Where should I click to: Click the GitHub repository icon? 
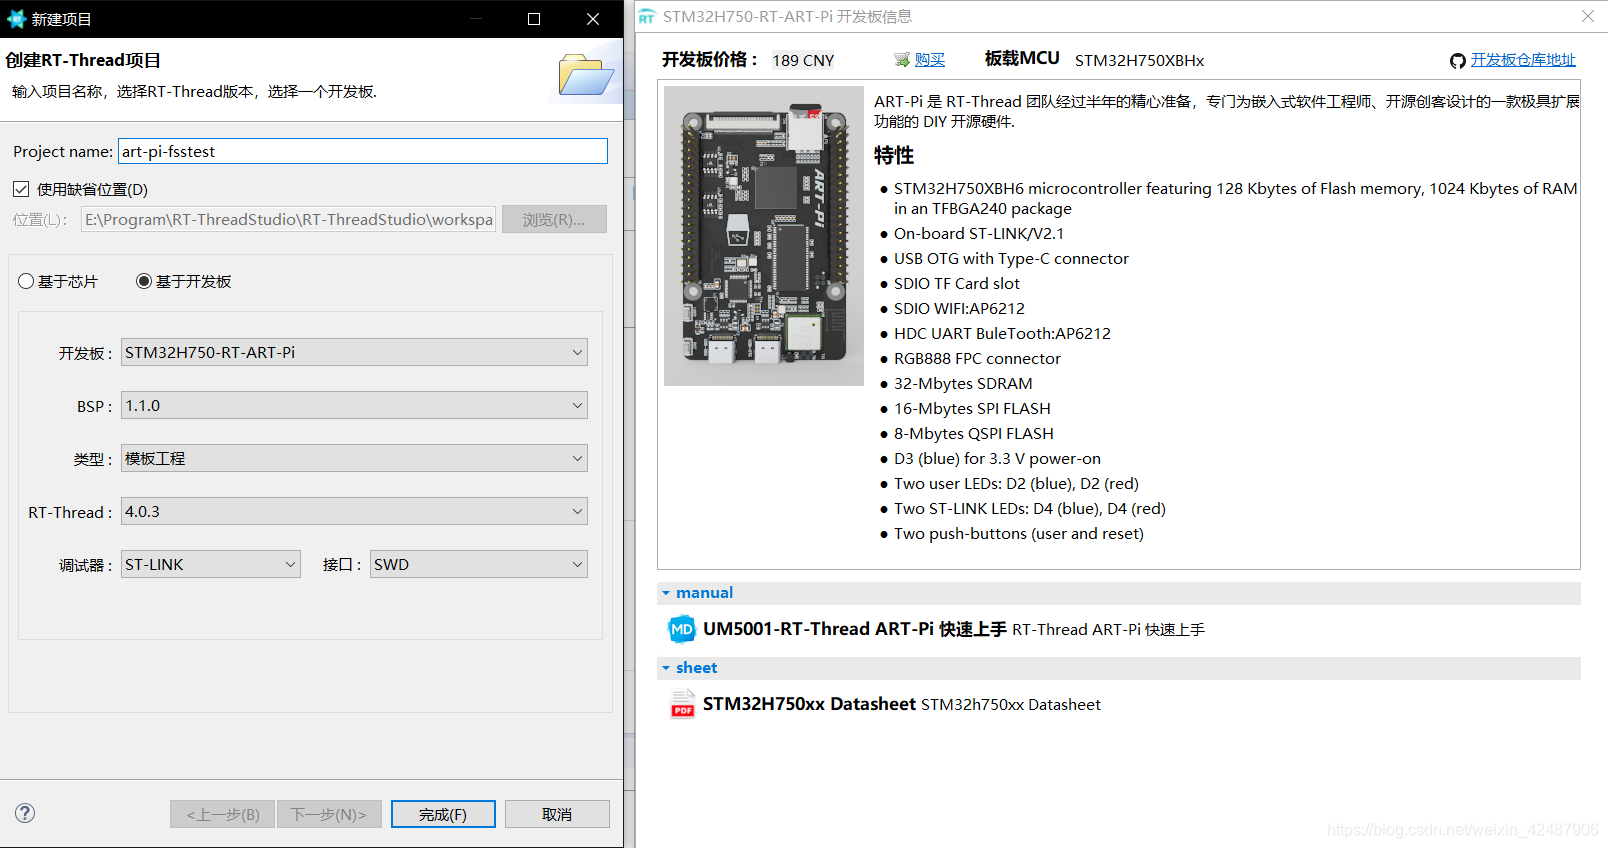click(1458, 61)
